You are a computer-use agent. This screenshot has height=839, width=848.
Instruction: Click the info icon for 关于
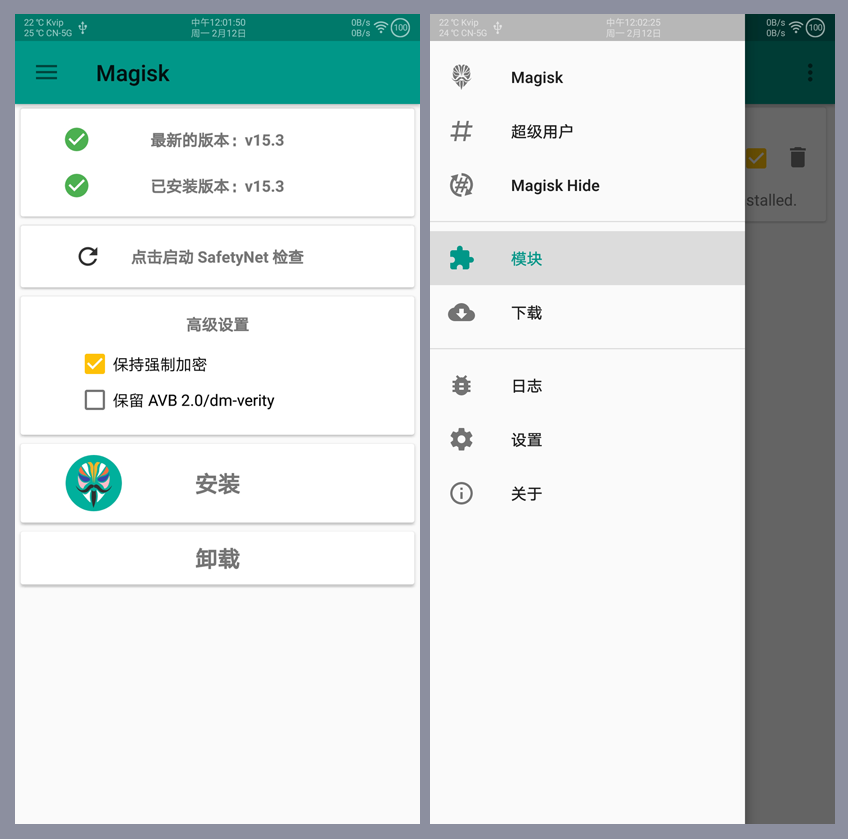coord(461,494)
